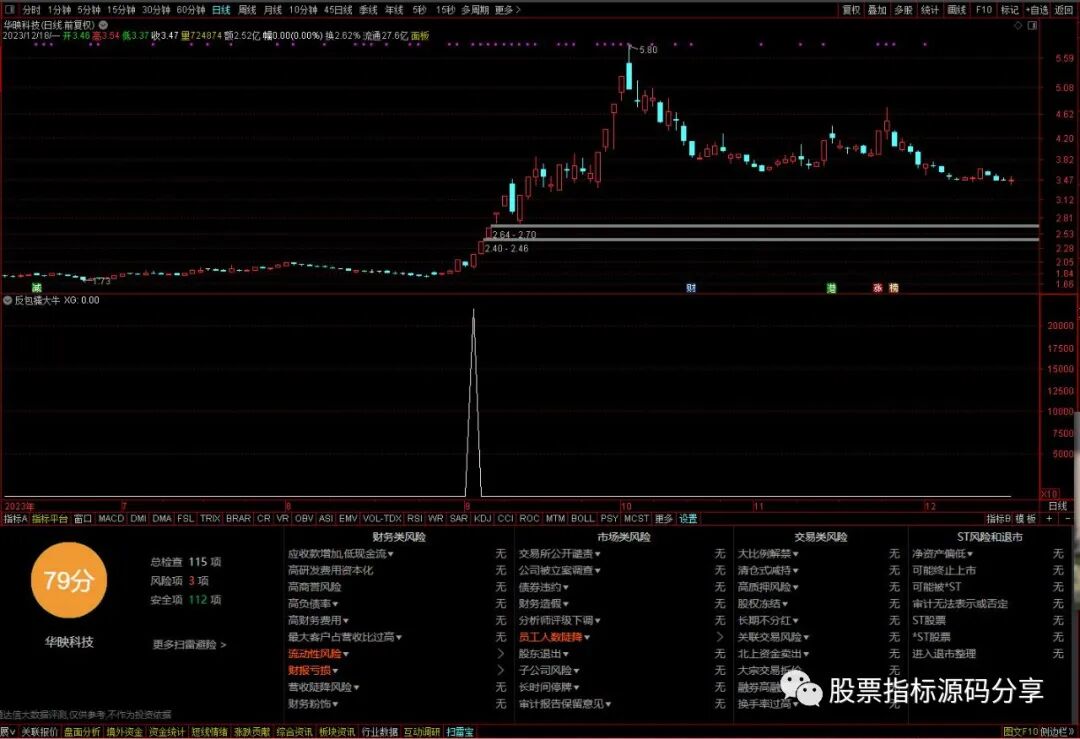The width and height of the screenshot is (1080, 739).
Task: Click the 79分 score badge
Action: point(69,581)
